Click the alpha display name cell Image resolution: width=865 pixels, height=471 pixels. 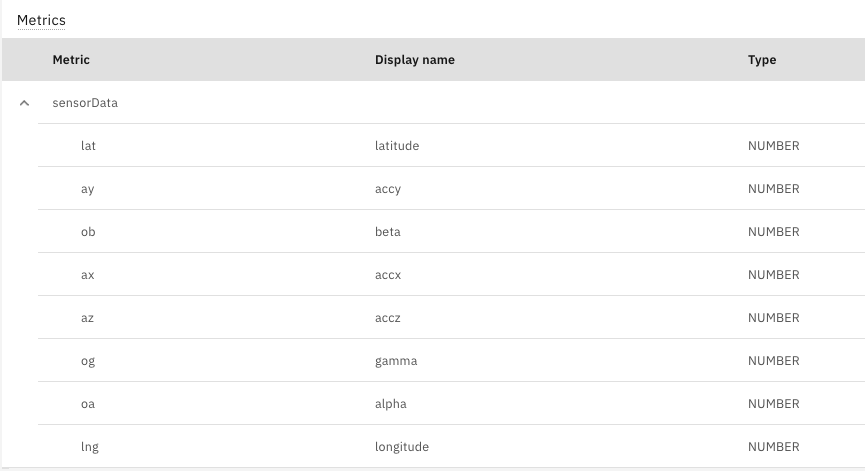click(x=391, y=404)
